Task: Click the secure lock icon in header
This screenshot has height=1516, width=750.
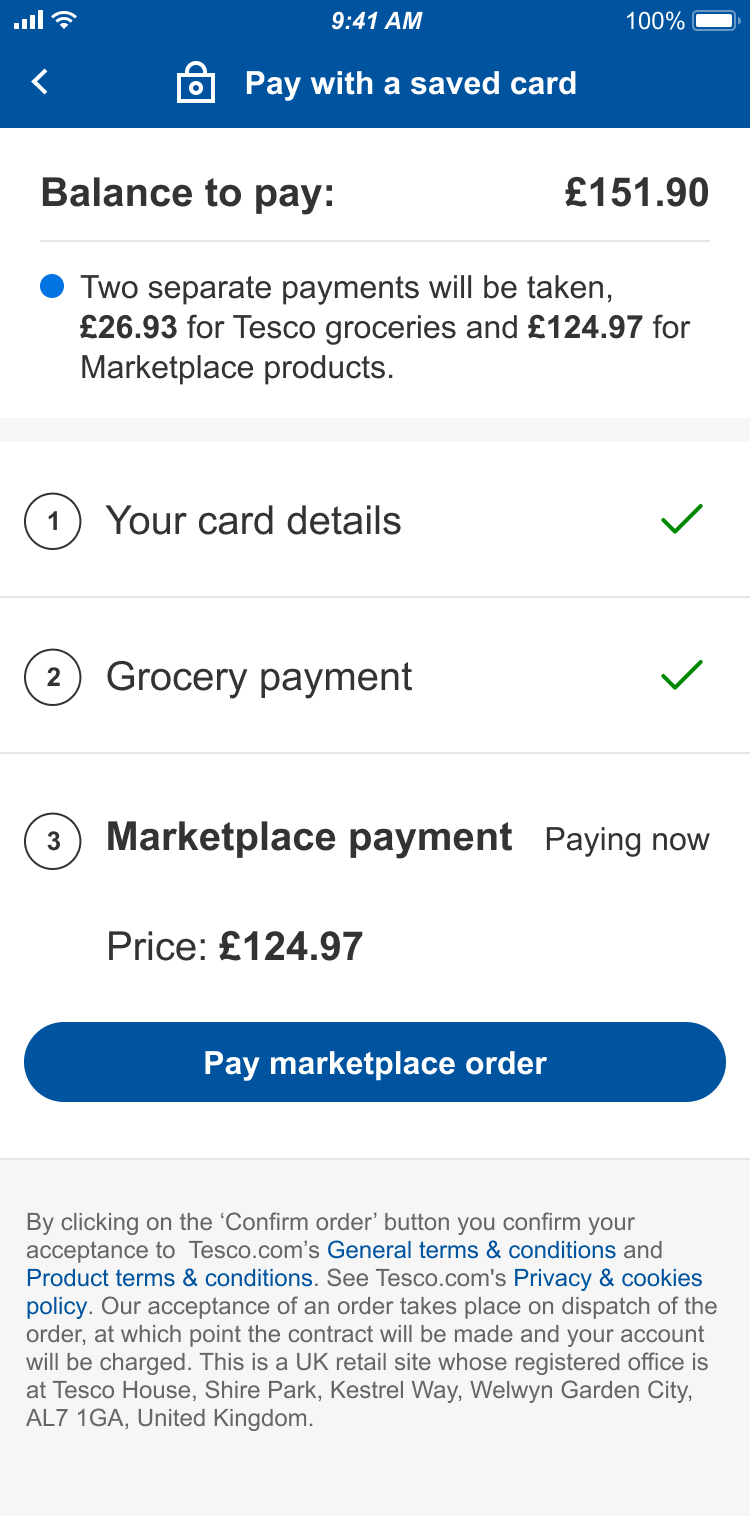Action: [196, 83]
